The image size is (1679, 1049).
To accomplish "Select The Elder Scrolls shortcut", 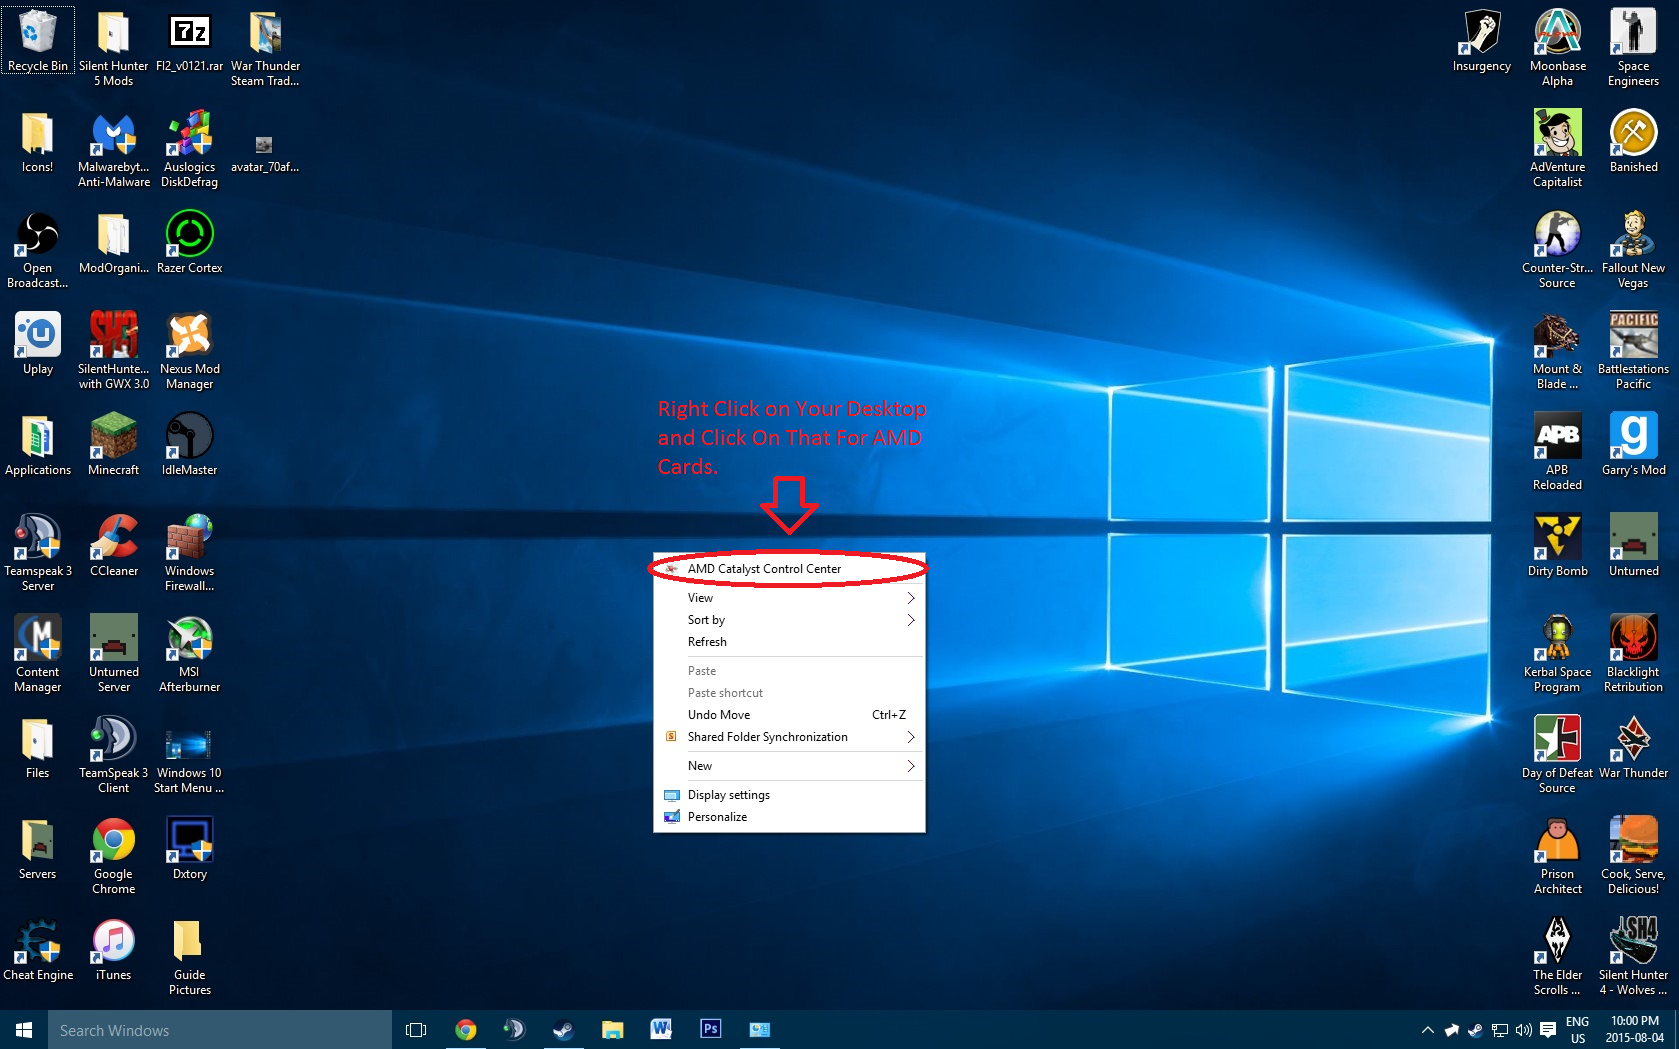I will tap(1558, 957).
